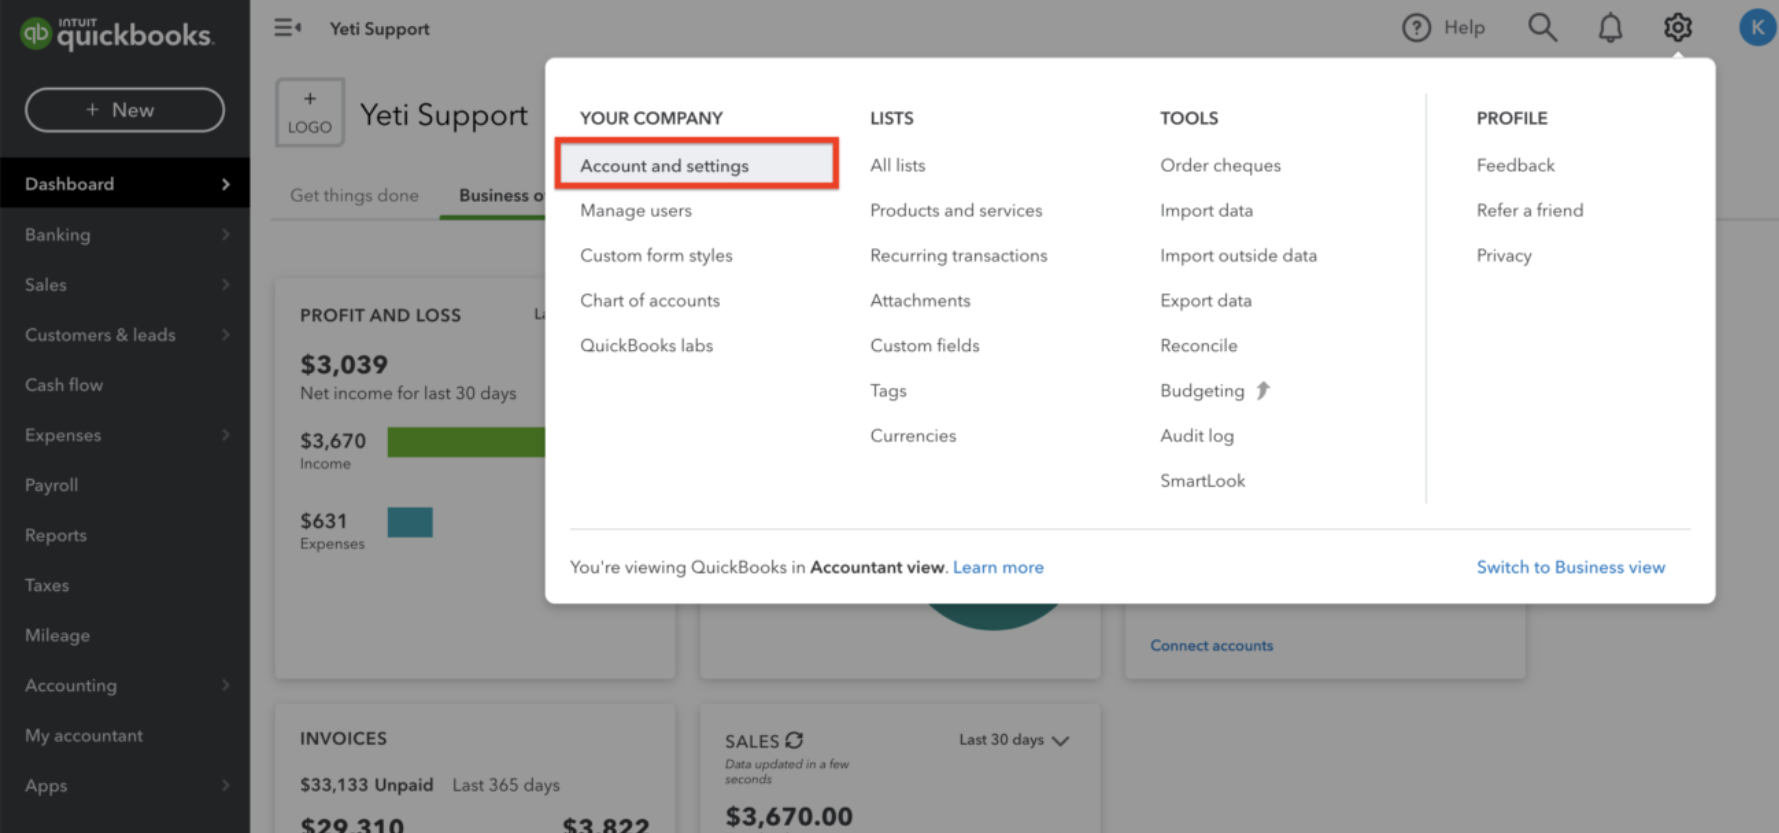Add a company logo via the LOGO box

coord(310,112)
